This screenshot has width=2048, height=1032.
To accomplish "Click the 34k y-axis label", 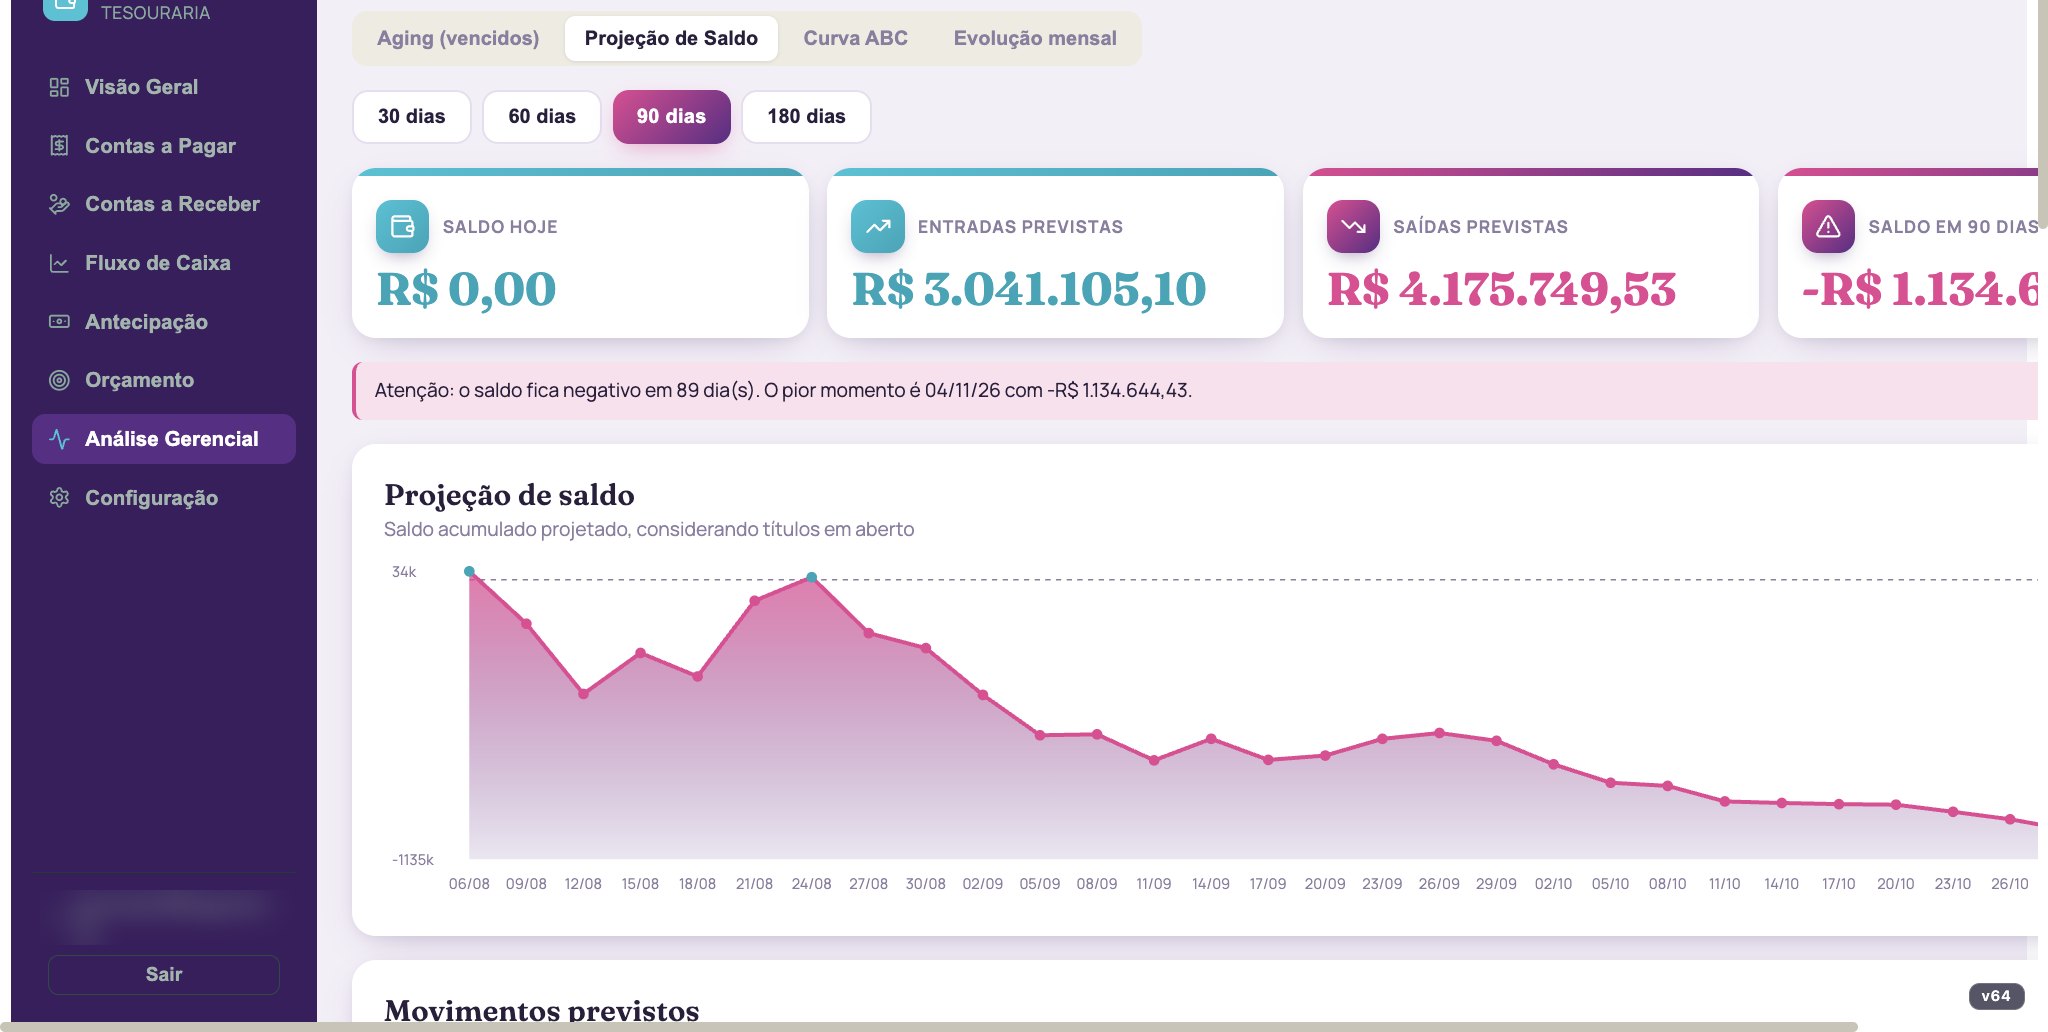I will coord(404,572).
